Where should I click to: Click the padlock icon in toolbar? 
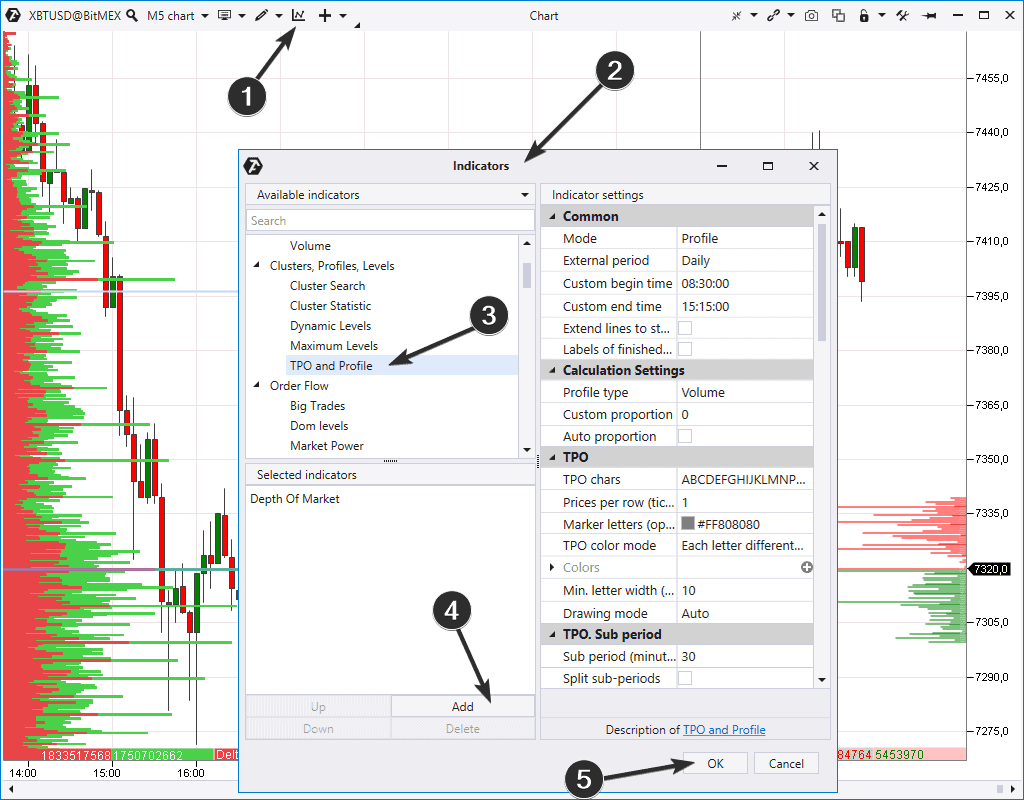pos(864,16)
